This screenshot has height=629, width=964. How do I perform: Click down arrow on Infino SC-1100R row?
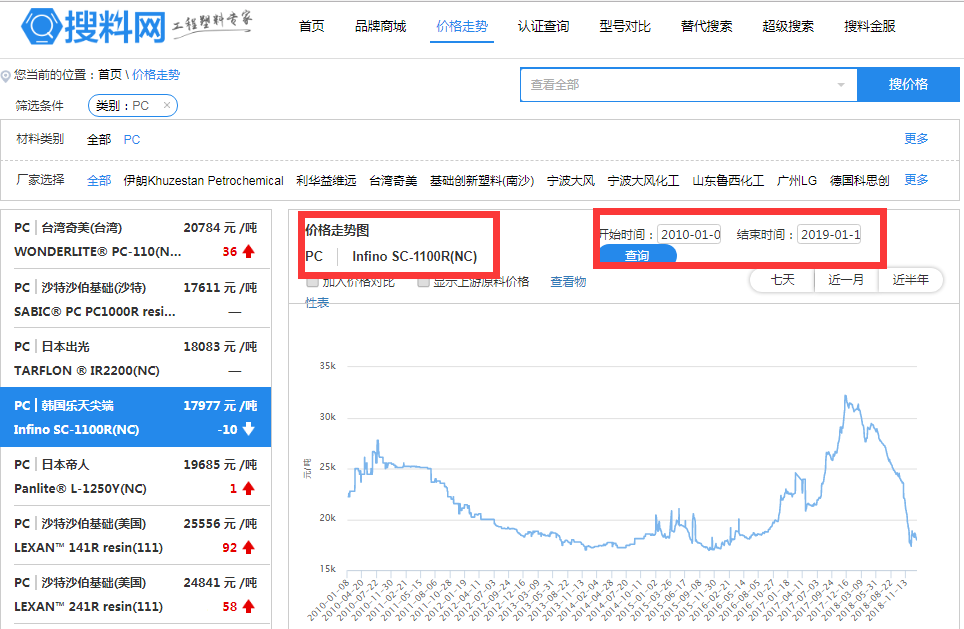pyautogui.click(x=248, y=430)
